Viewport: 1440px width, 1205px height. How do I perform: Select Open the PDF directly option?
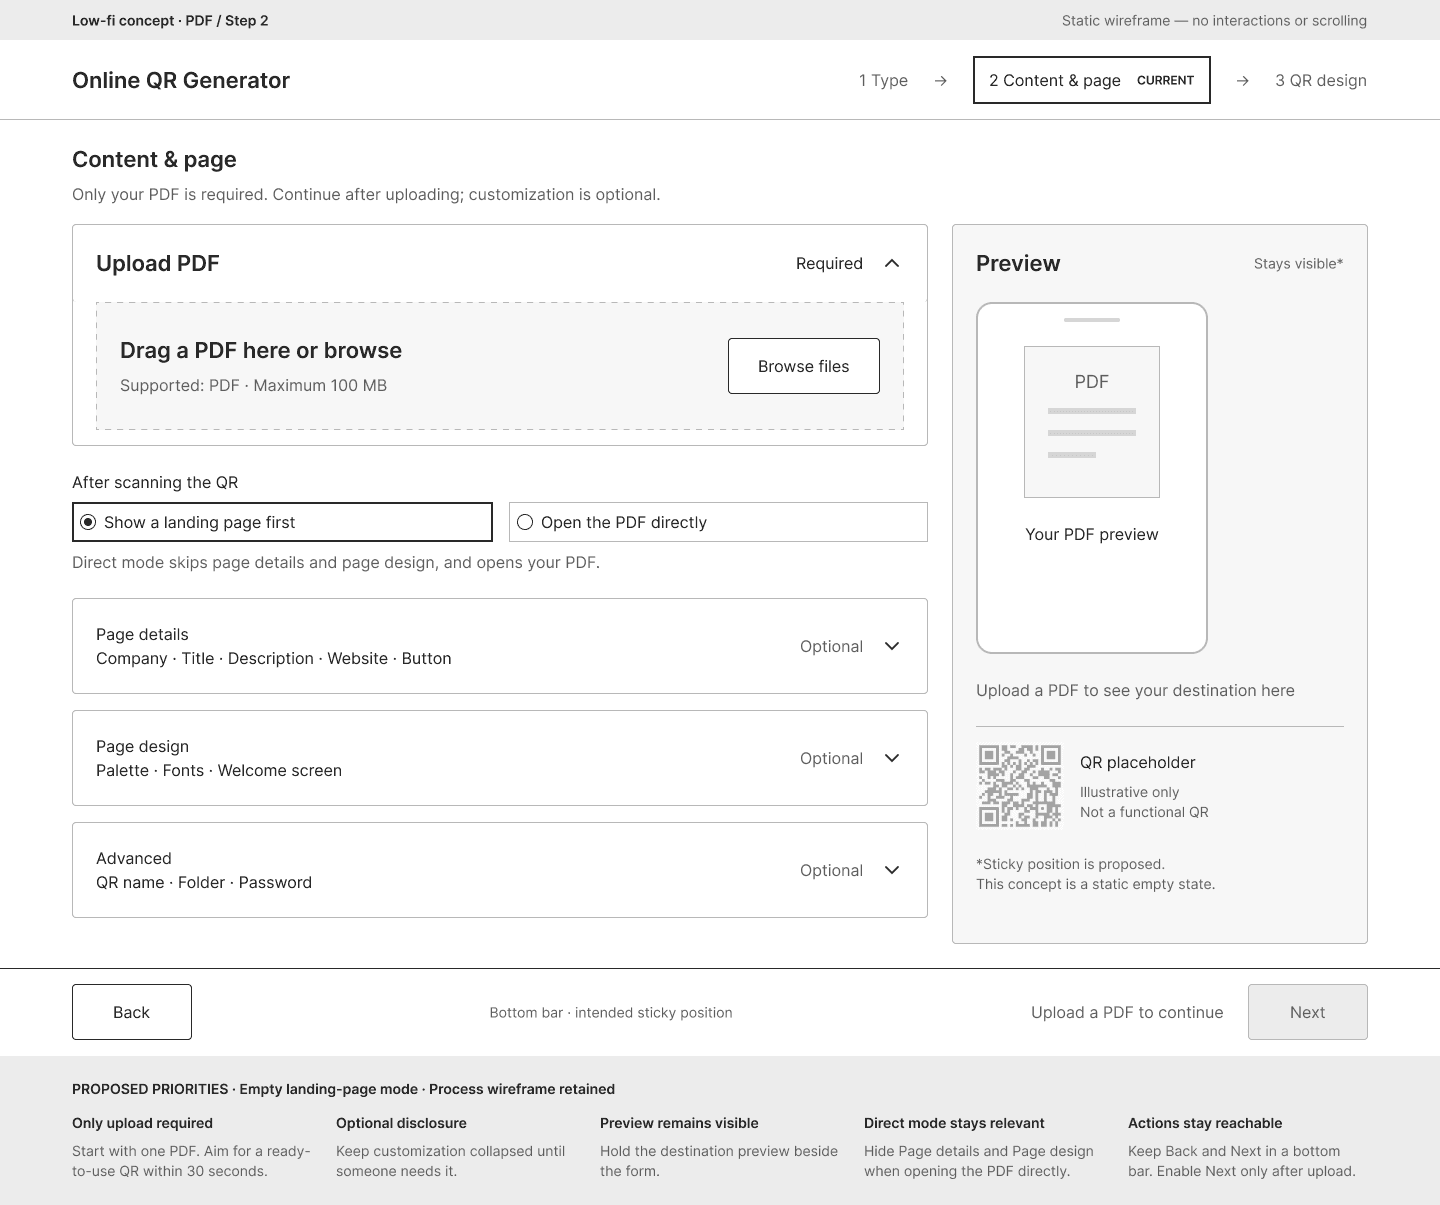pos(718,522)
